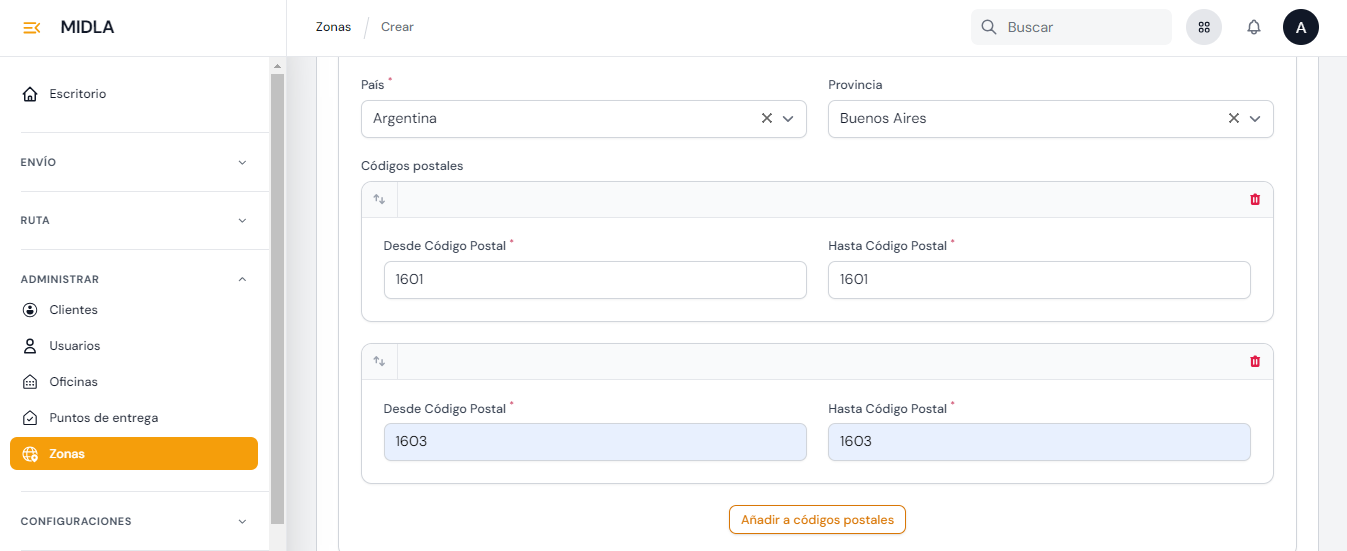Open the apps grid icon in header
This screenshot has height=551, width=1347.
[x=1204, y=28]
